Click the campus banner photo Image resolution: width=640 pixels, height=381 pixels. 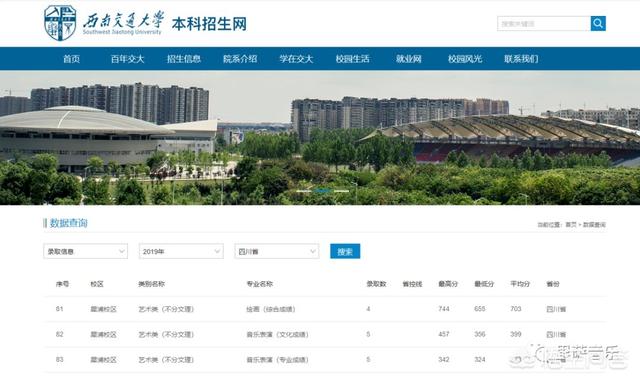click(x=320, y=138)
